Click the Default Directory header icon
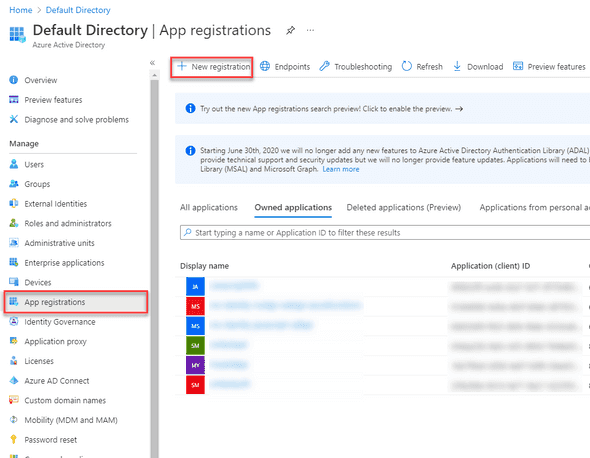Image resolution: width=590 pixels, height=458 pixels. tap(17, 34)
